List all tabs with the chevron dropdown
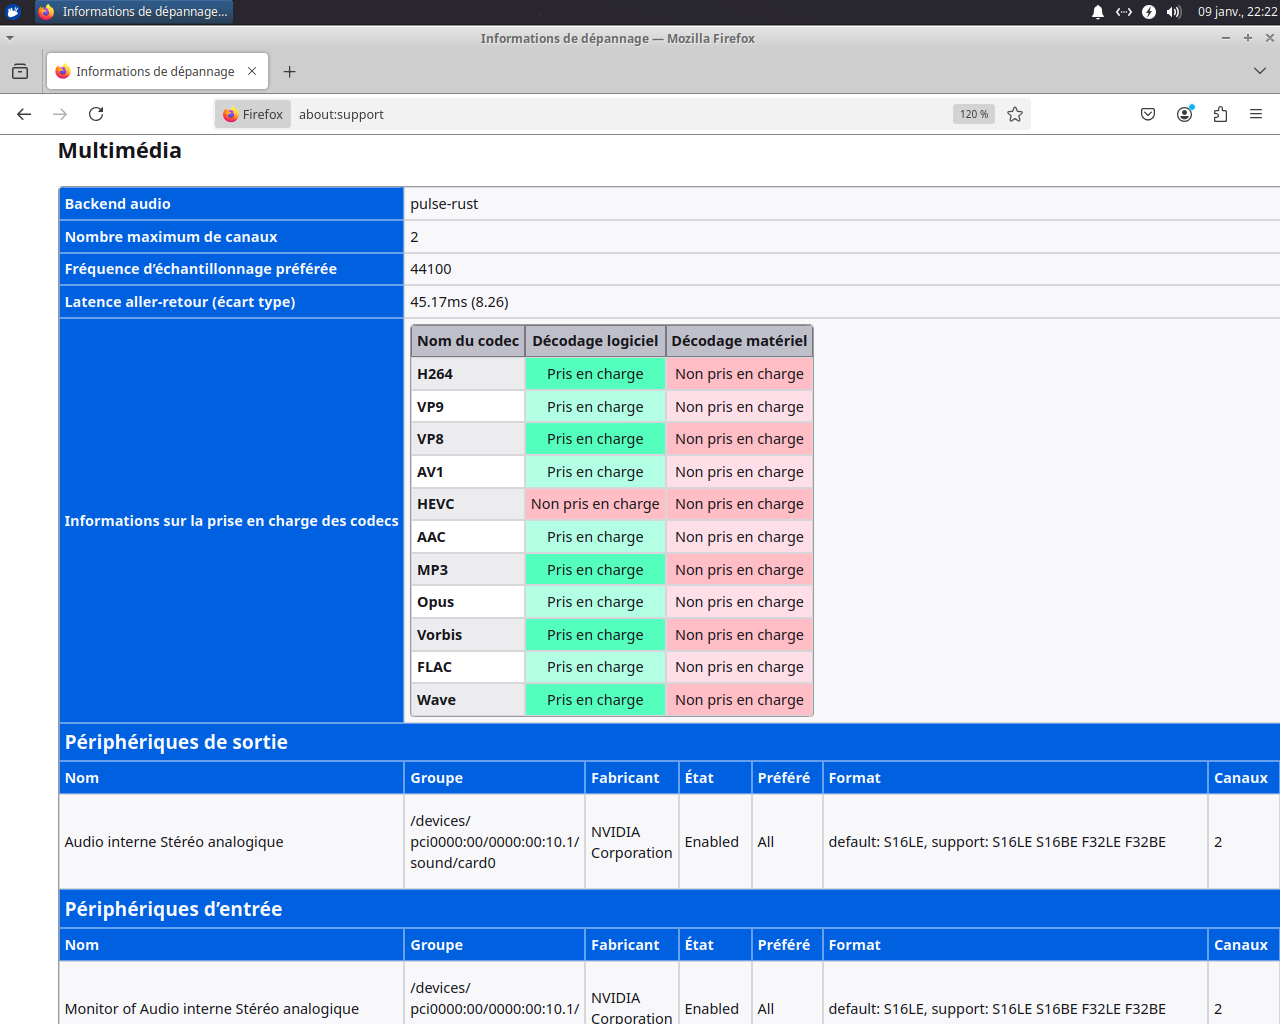 1259,71
